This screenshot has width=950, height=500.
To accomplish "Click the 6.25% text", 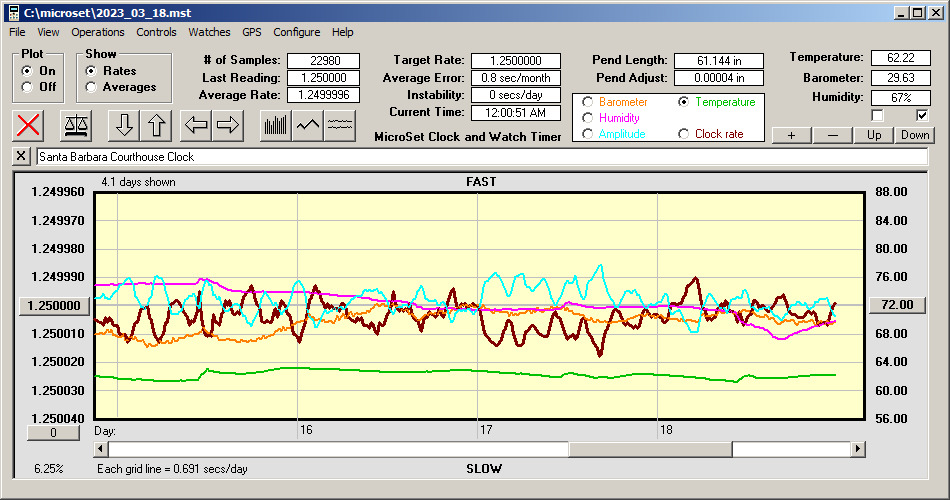I will [48, 468].
